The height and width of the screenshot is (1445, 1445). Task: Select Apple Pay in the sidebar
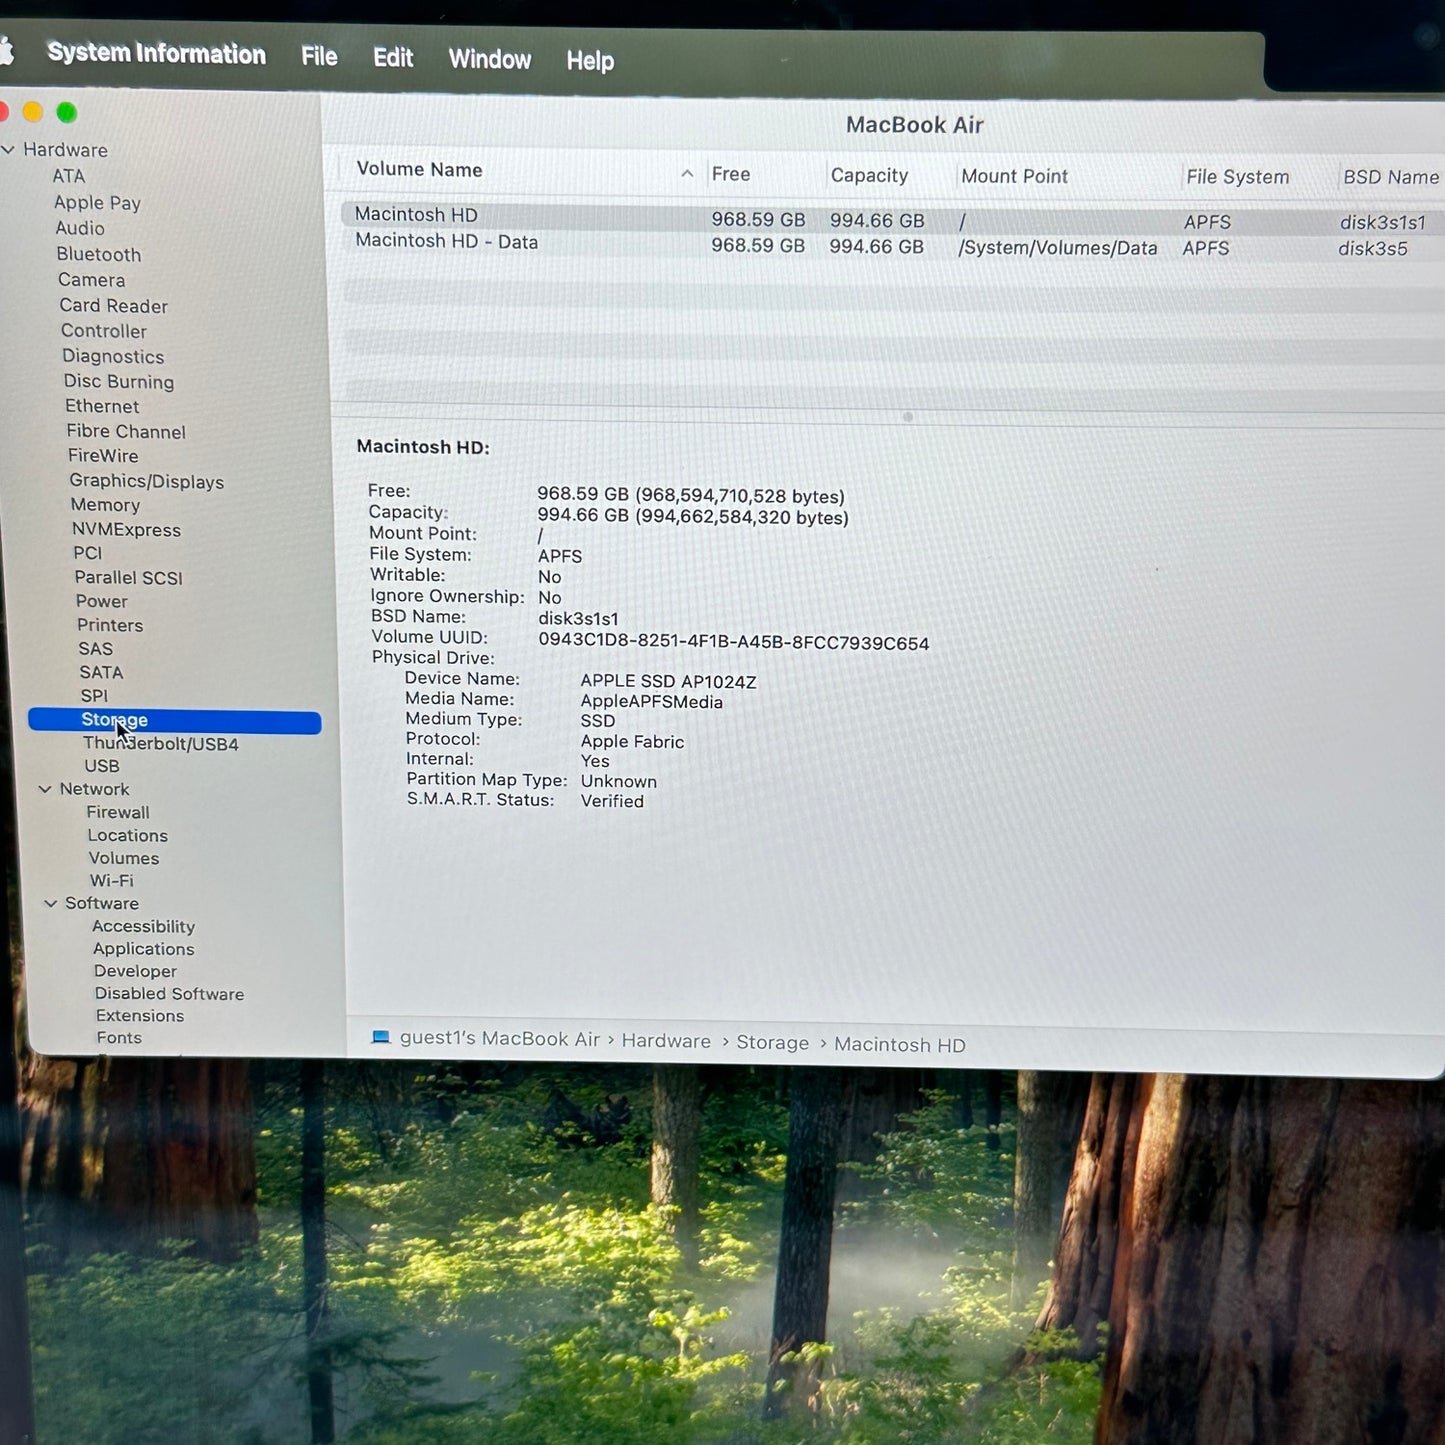[97, 202]
